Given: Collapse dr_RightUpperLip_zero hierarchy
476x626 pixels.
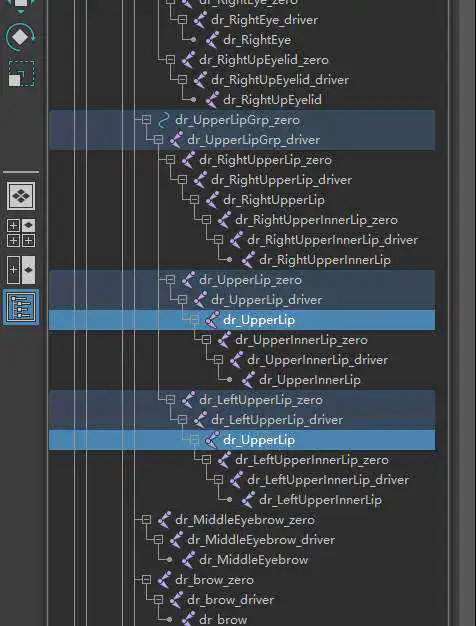Looking at the screenshot, I should tap(171, 160).
